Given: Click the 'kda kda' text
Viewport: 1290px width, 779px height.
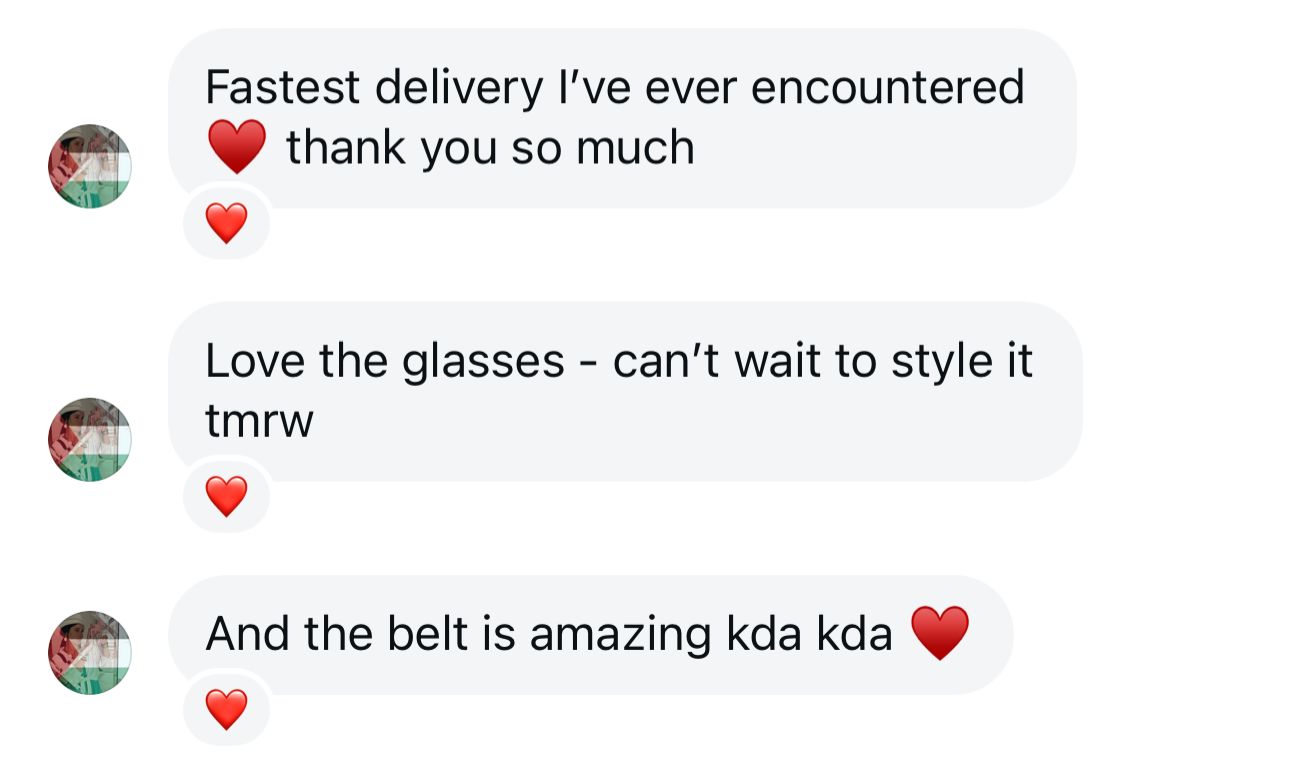Looking at the screenshot, I should click(x=812, y=634).
